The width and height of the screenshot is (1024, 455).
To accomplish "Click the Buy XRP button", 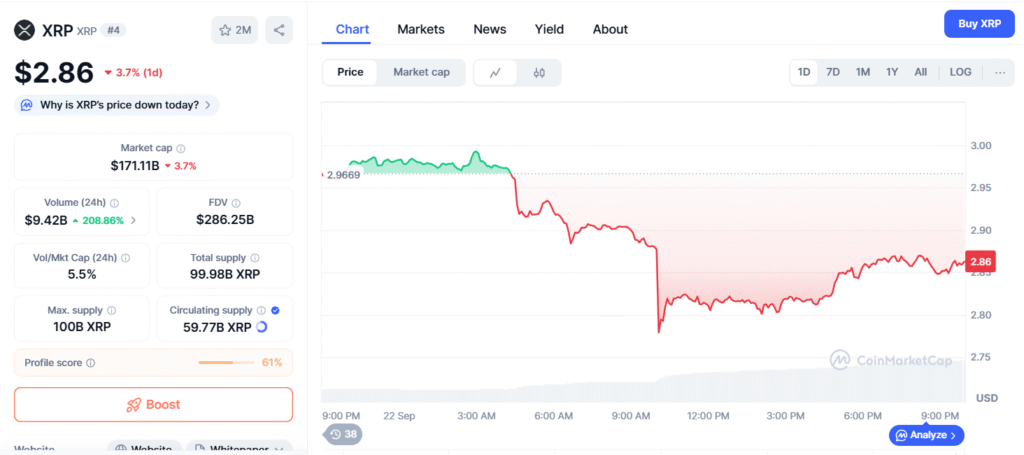I will click(979, 23).
